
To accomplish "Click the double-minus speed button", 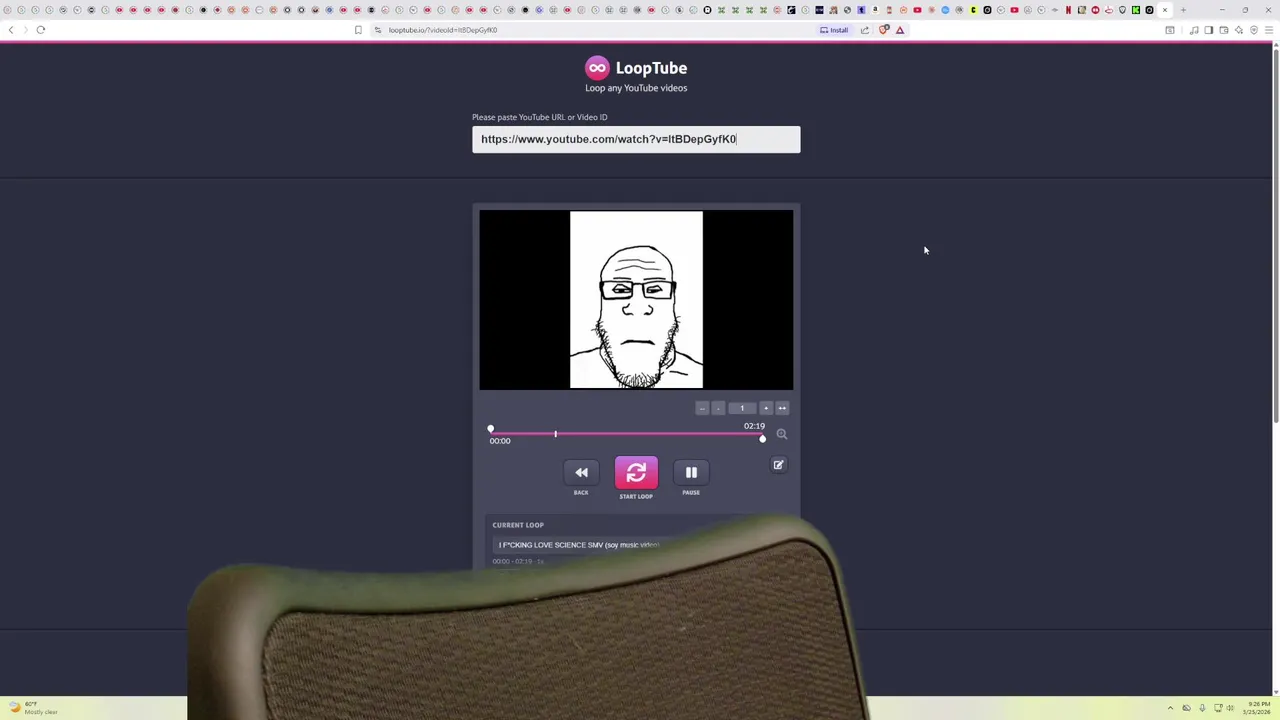I will 702,408.
